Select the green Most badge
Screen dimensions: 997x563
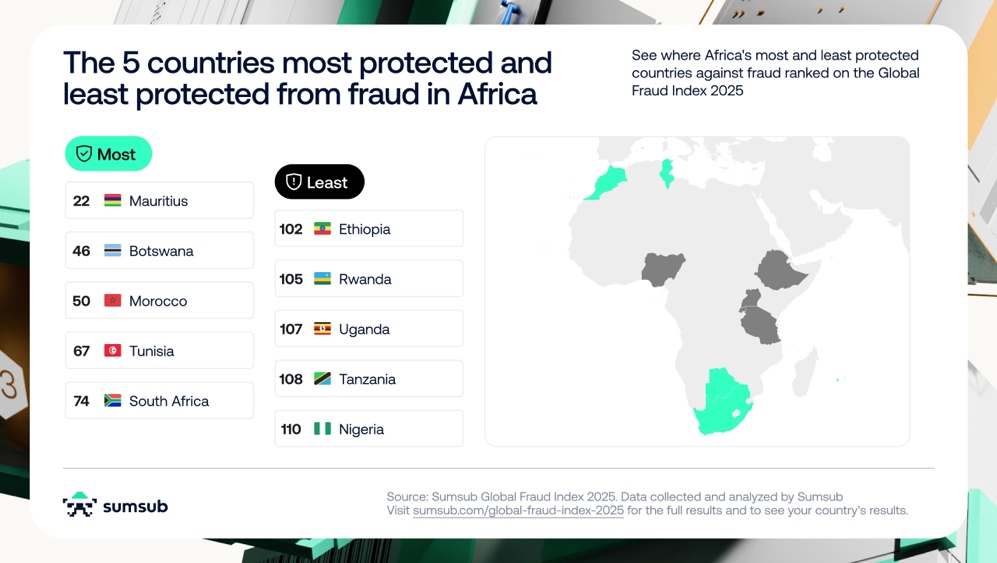point(108,154)
